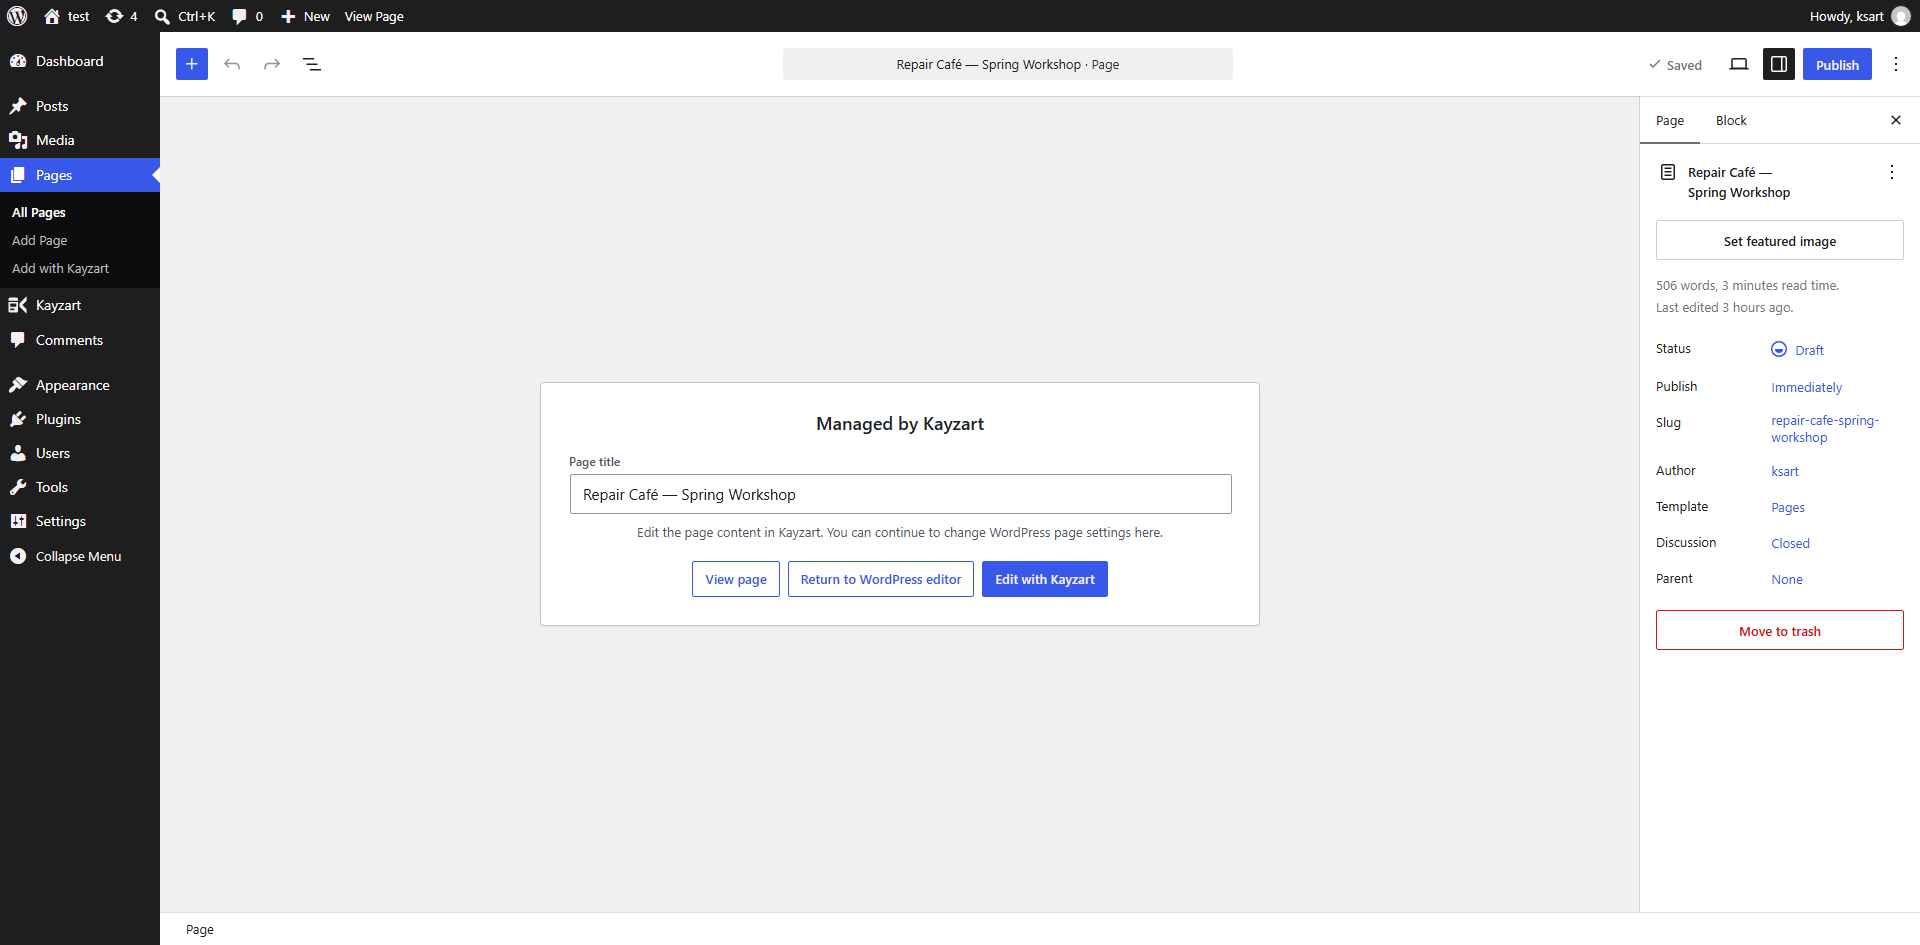Open the Howdy, ksart account menu

pos(1859,16)
